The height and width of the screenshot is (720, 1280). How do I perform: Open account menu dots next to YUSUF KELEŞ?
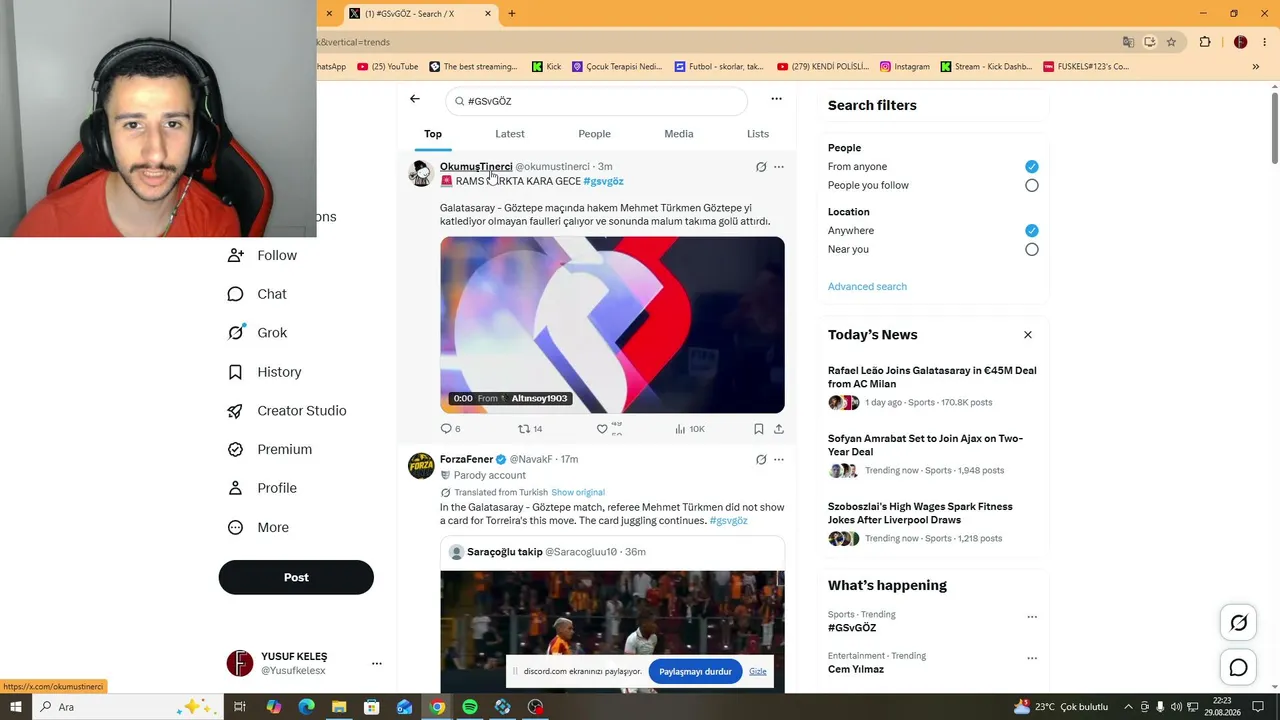377,663
